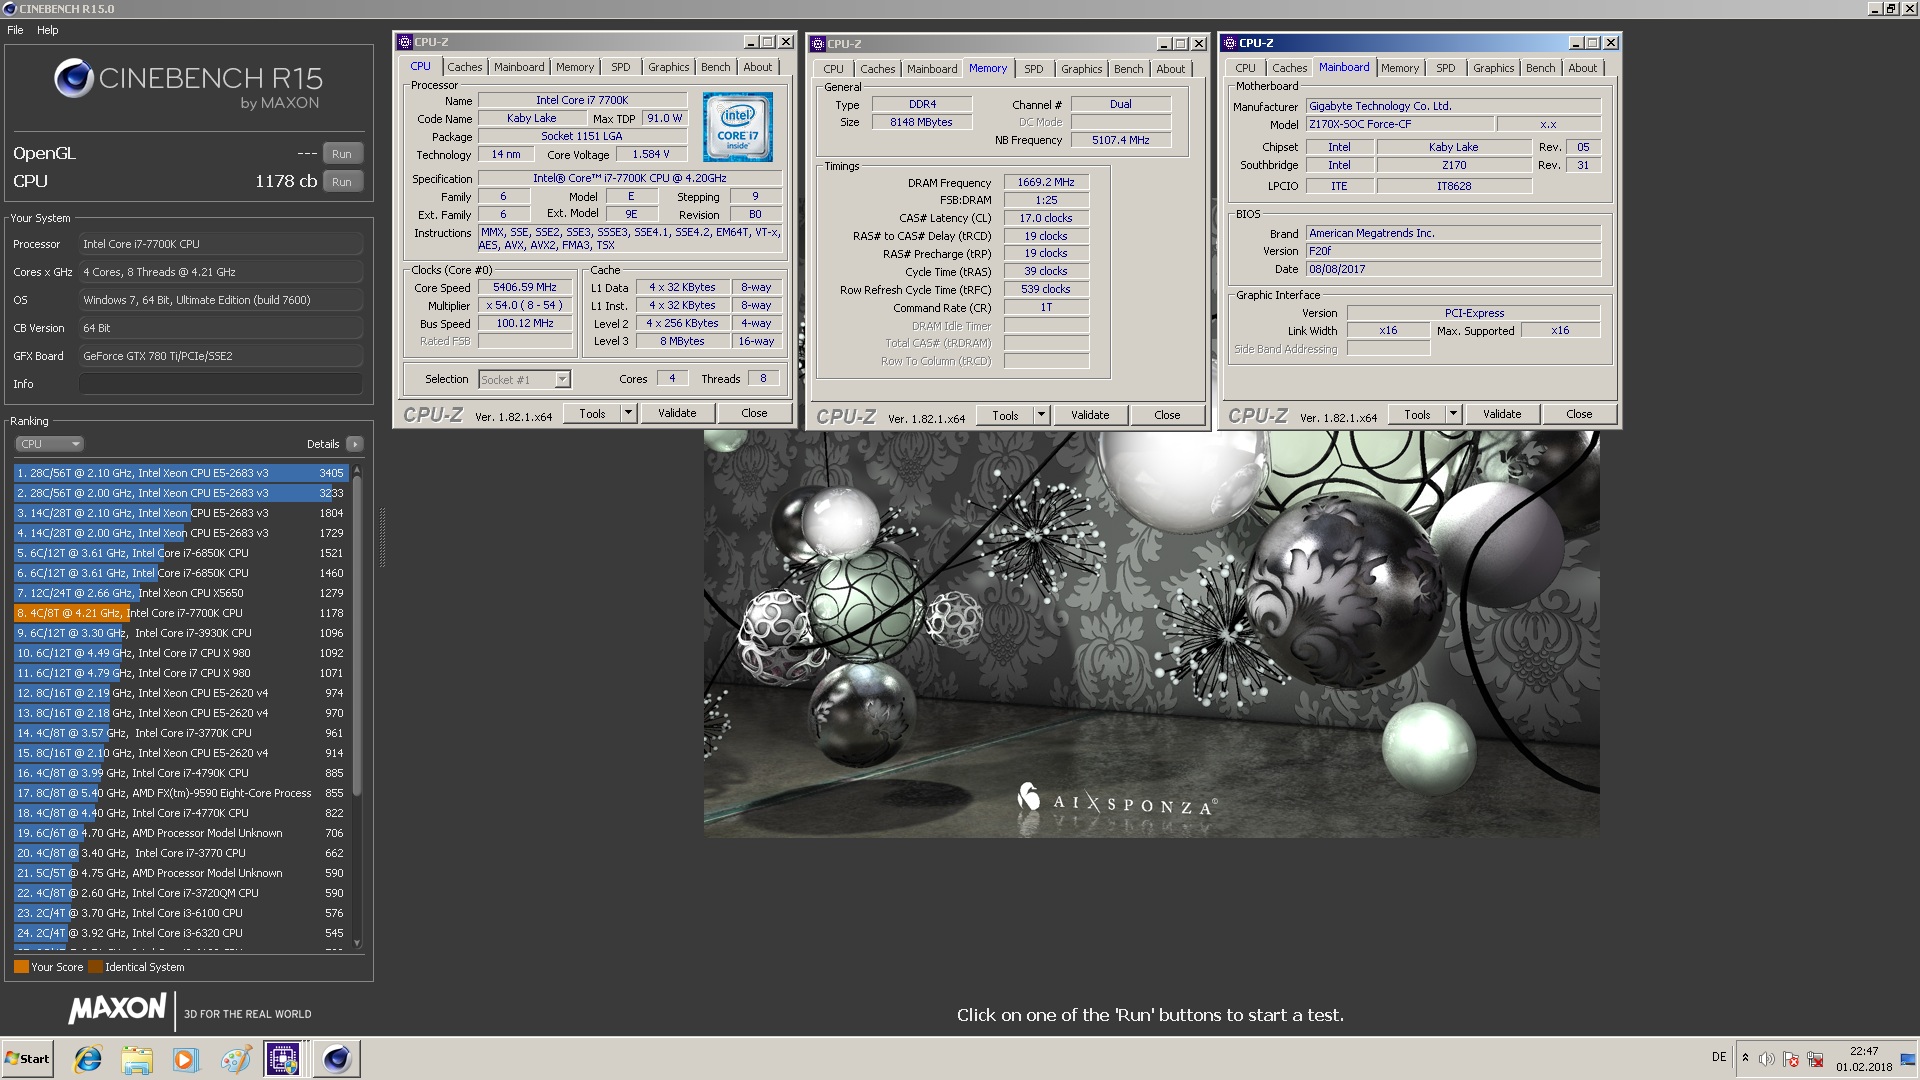The image size is (1920, 1080).
Task: Click the Cinebench window restore button
Action: coord(1890,9)
